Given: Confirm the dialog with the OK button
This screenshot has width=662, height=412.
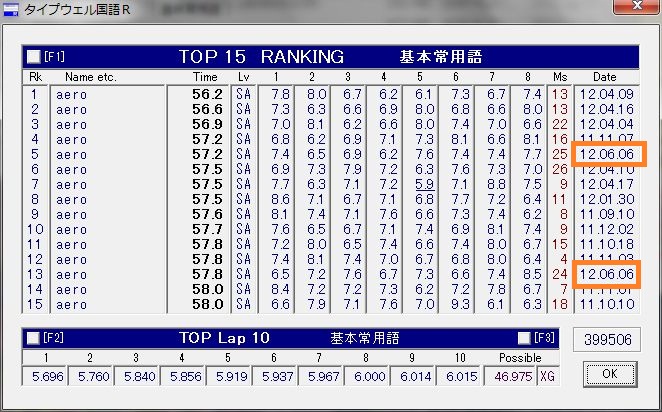Looking at the screenshot, I should 610,374.
